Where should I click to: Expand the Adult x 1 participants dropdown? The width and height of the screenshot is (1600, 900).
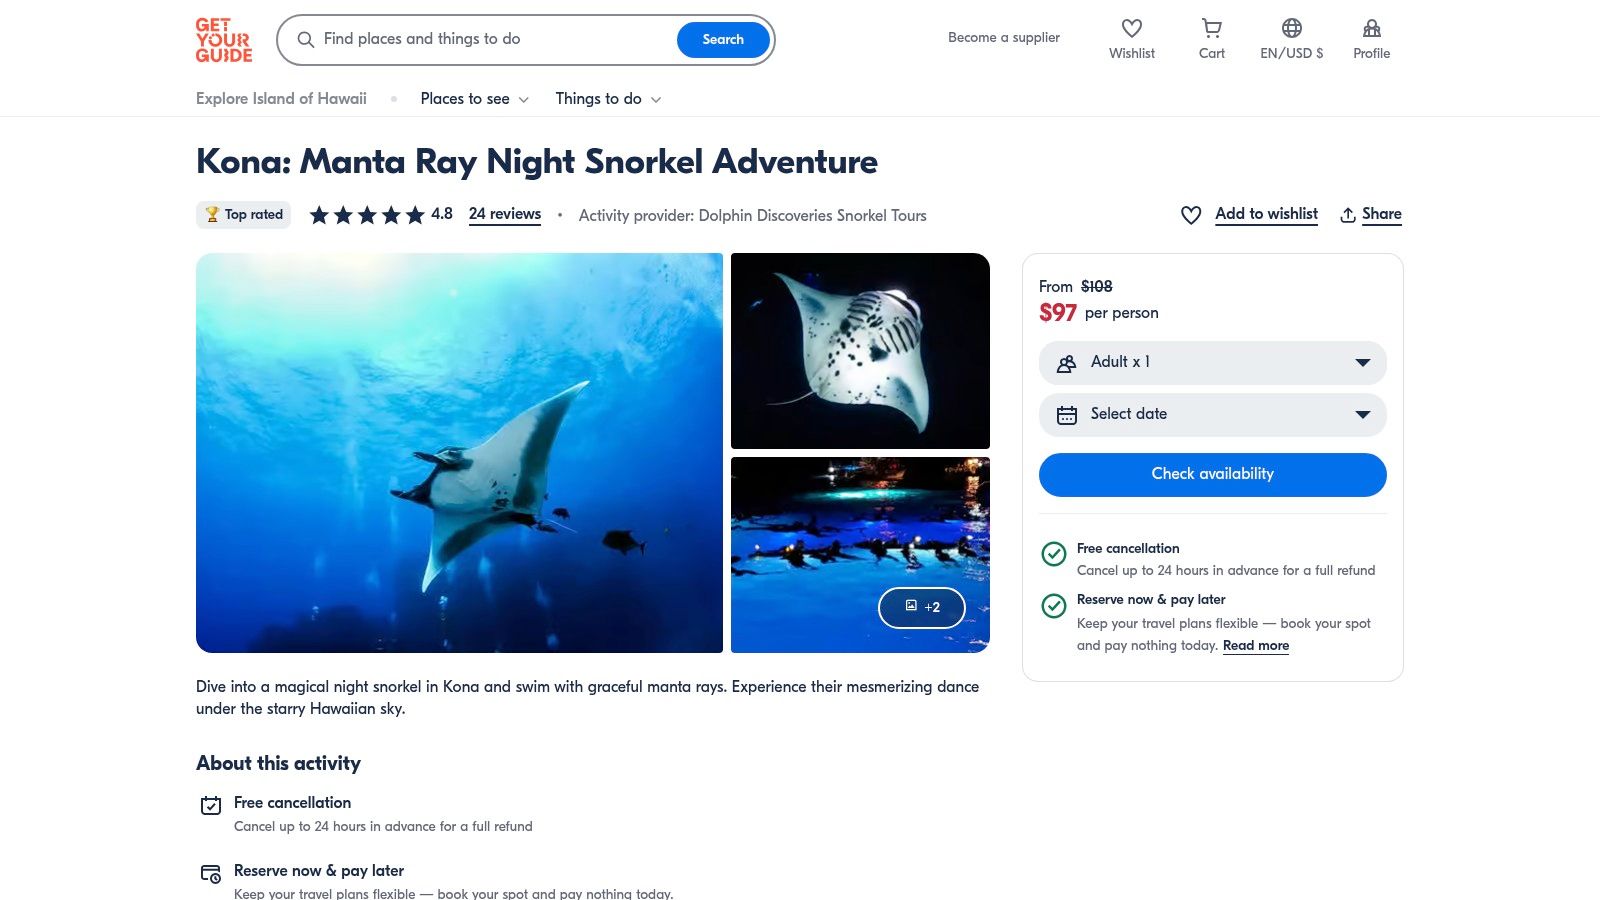point(1212,363)
